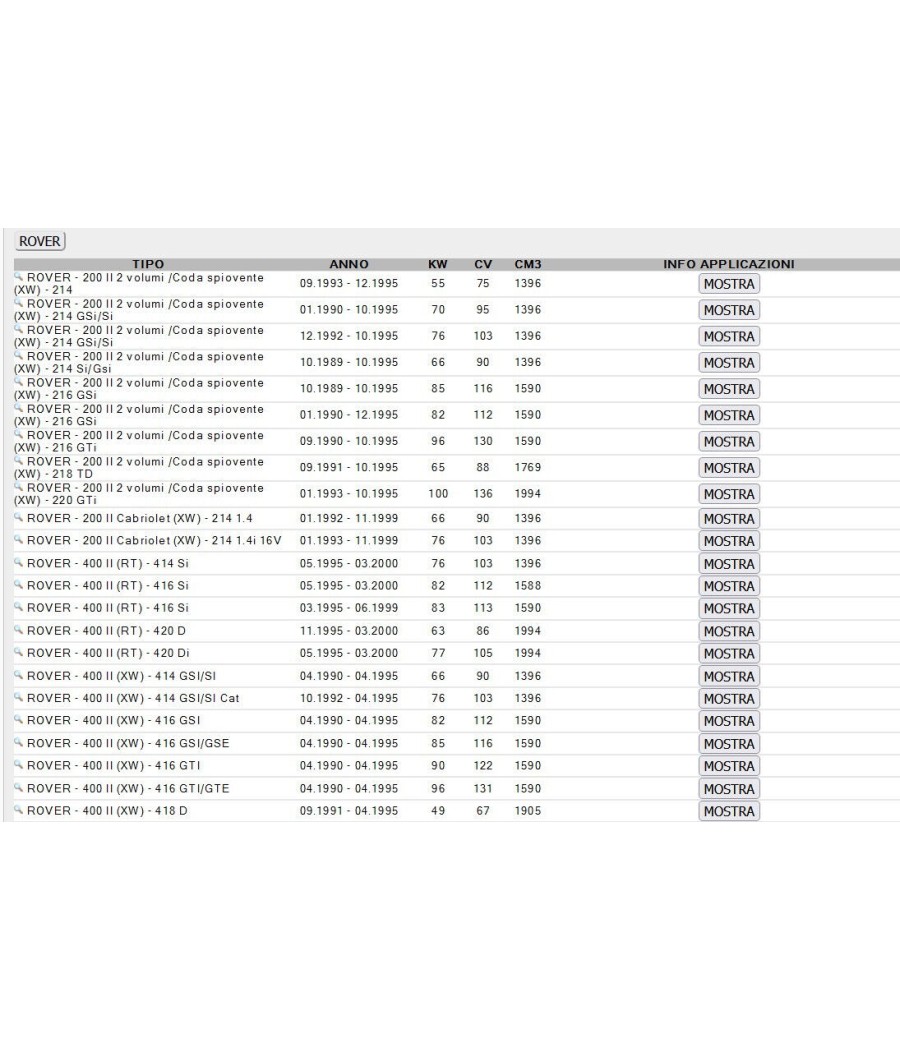Show applications for 400 II (RT) 414 Si
Screen dimensions: 900x1050
click(729, 564)
